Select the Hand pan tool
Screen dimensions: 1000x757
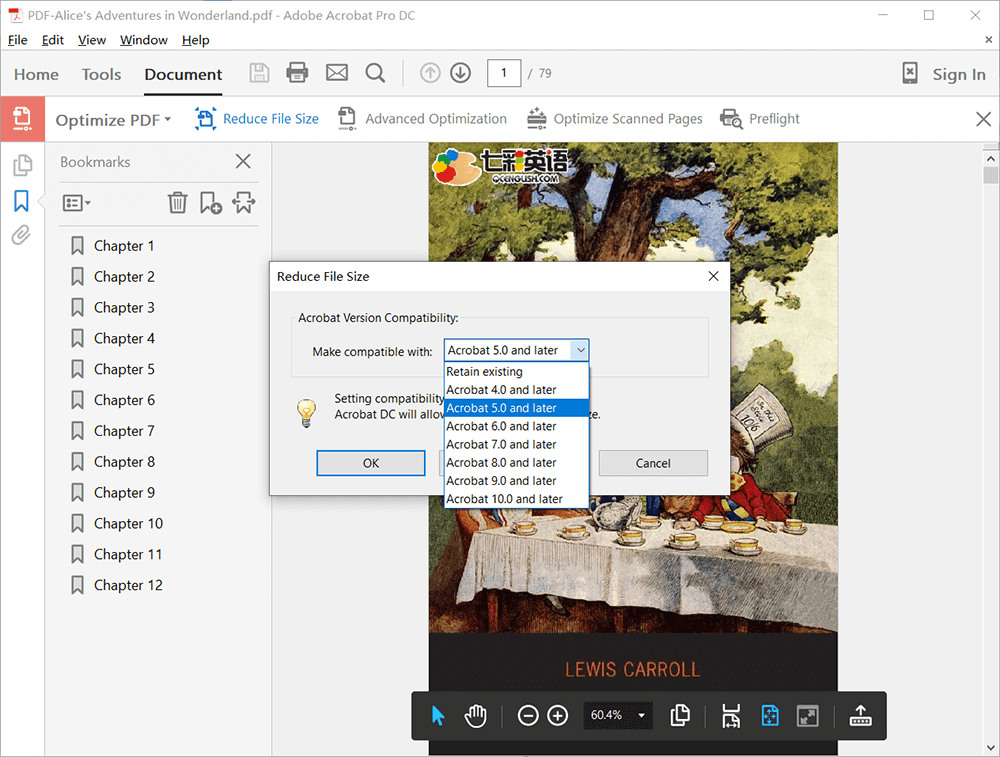point(475,715)
